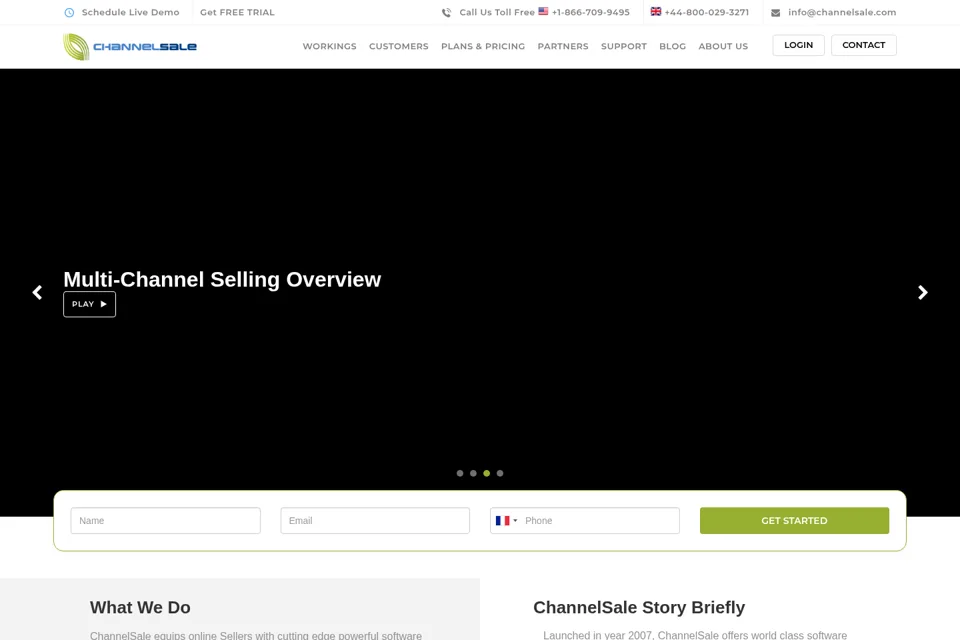This screenshot has height=640, width=960.
Task: Go to the Blog page
Action: coord(672,47)
